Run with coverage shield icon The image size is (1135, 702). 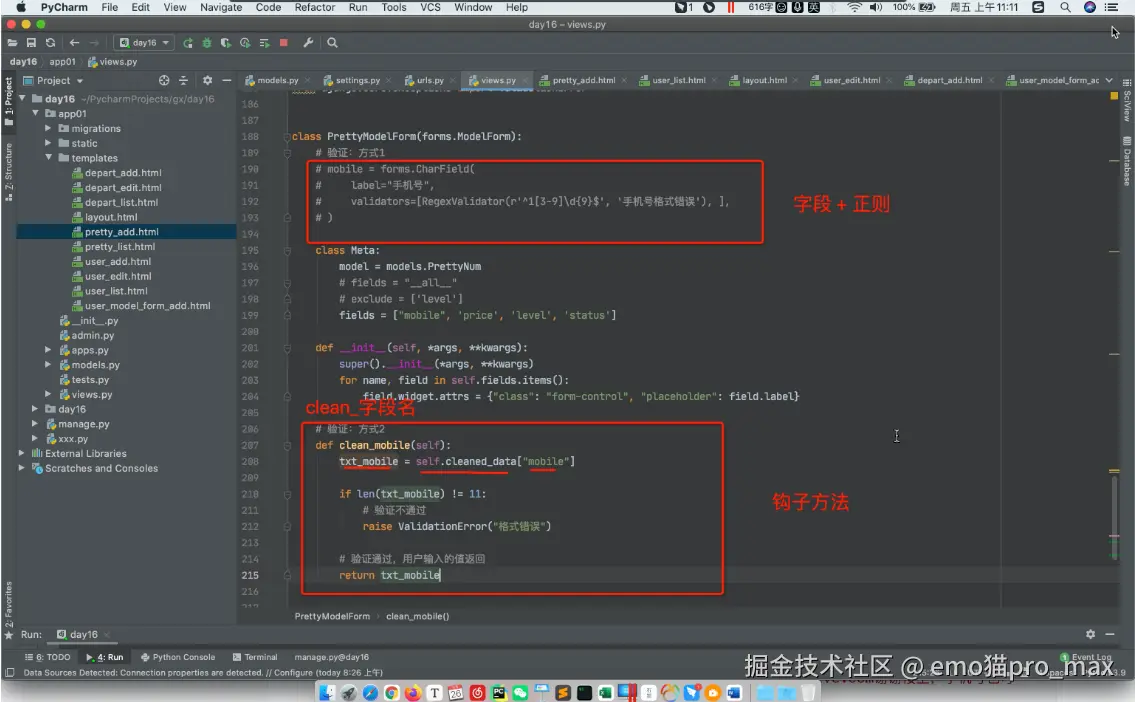(x=226, y=43)
